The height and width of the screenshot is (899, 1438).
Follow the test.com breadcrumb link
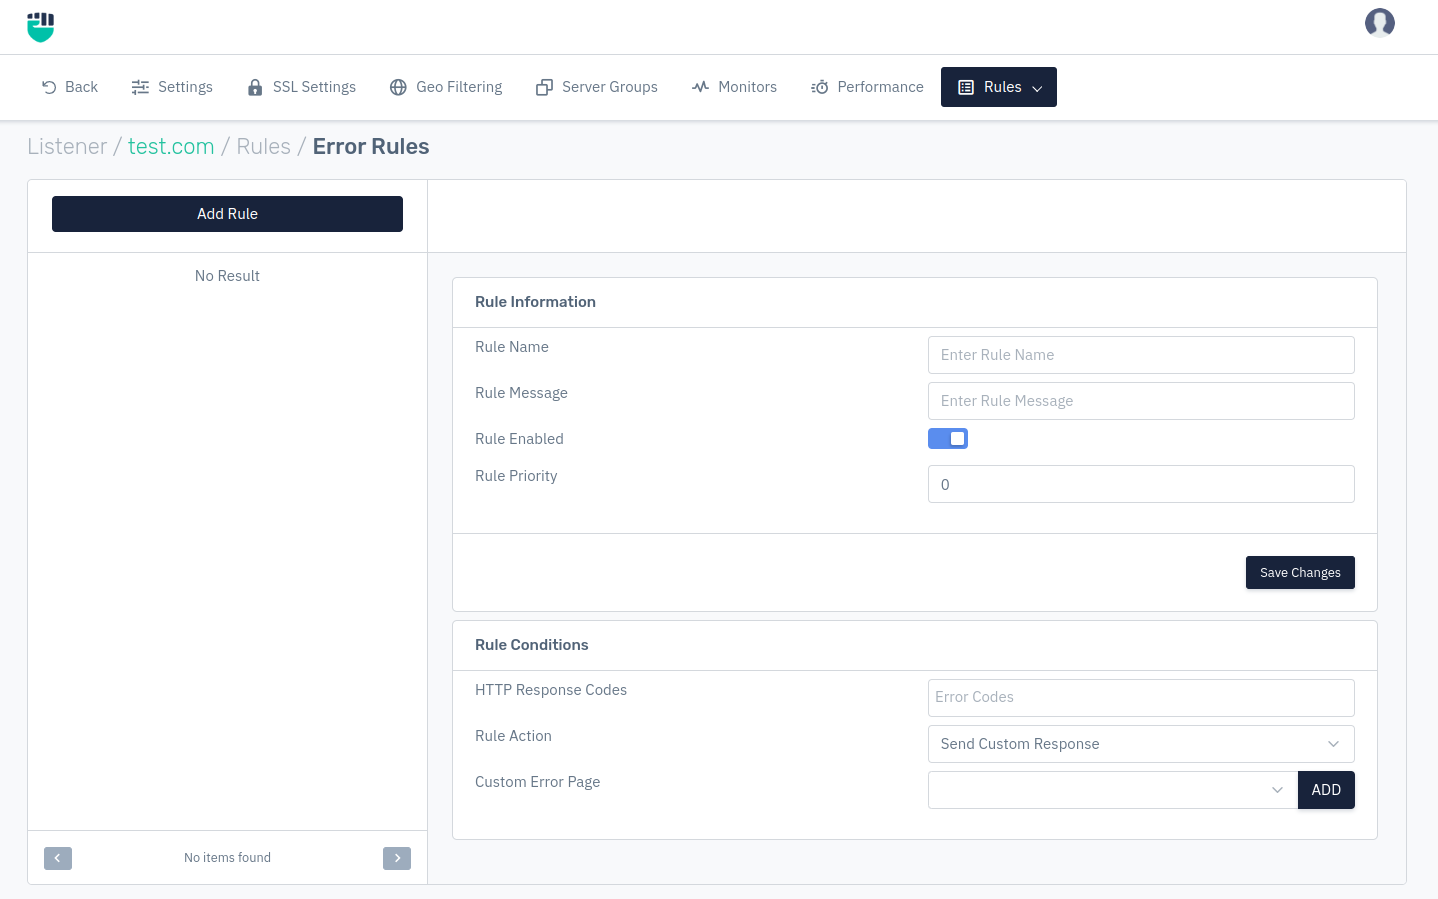171,147
